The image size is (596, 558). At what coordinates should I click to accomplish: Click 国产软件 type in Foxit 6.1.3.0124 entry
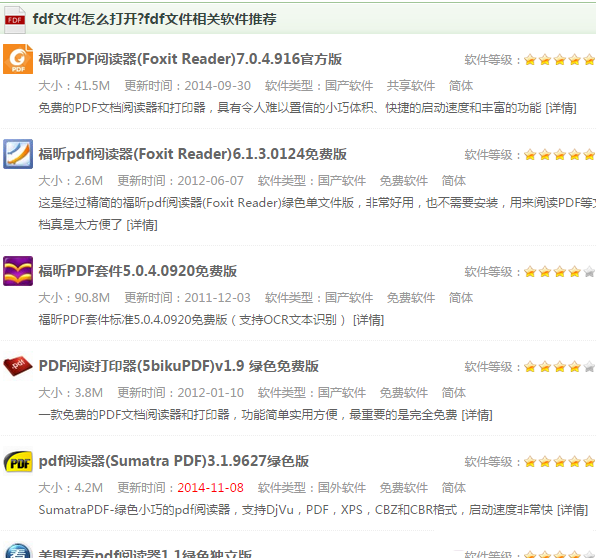342,181
